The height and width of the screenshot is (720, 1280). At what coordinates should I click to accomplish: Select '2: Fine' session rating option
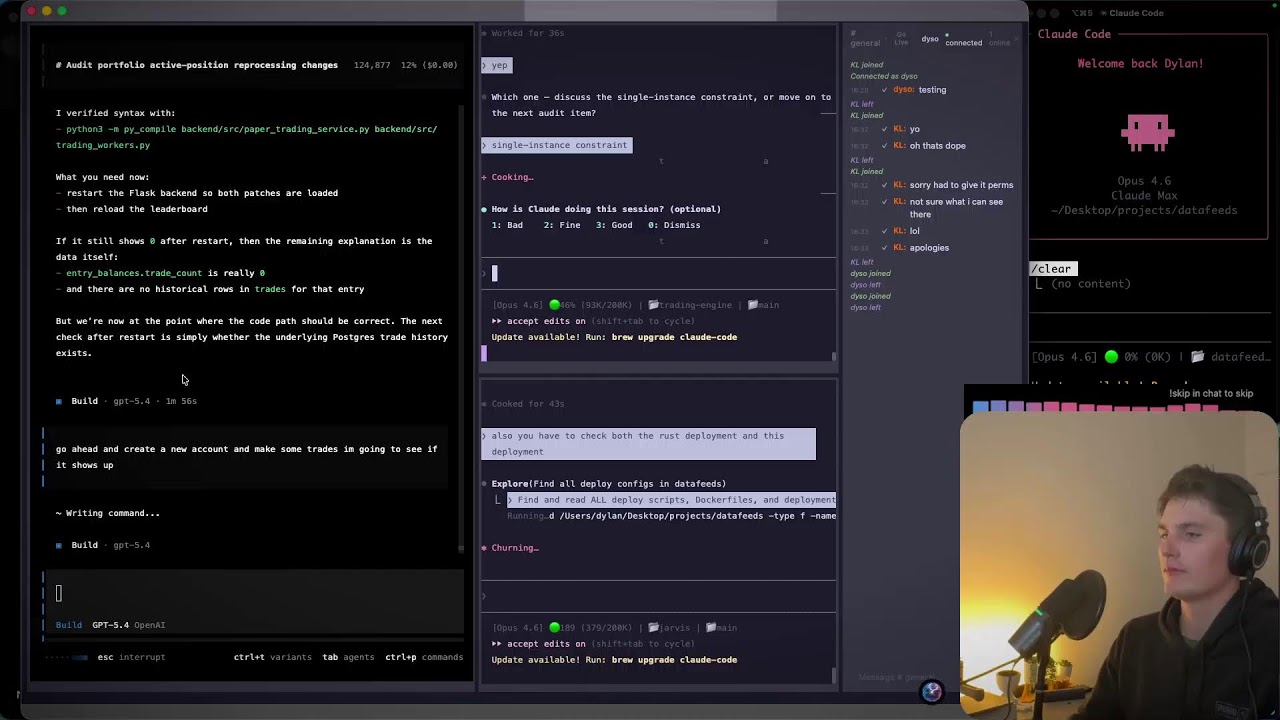point(562,225)
